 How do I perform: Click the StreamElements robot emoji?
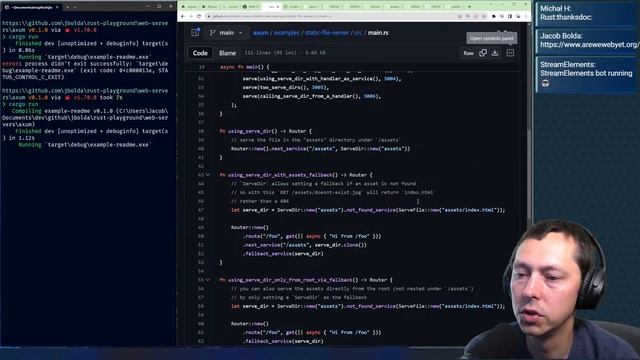tap(545, 83)
